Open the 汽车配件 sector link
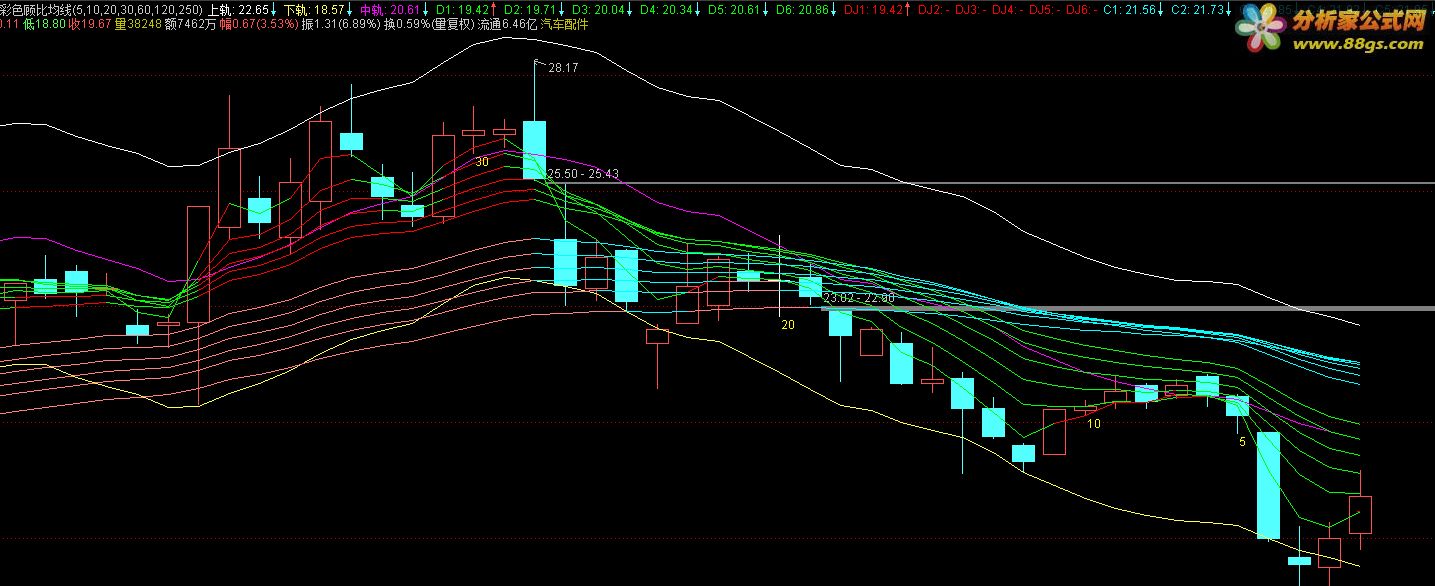The height and width of the screenshot is (586, 1435). [x=564, y=24]
